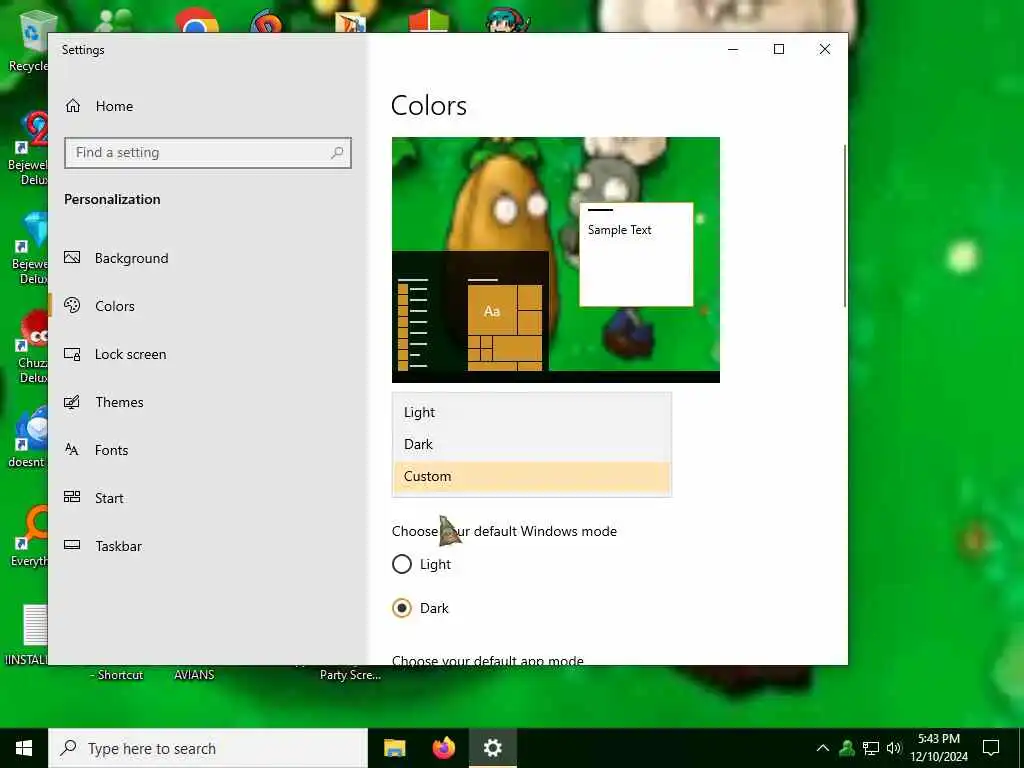Open File Explorer from the taskbar

[394, 748]
